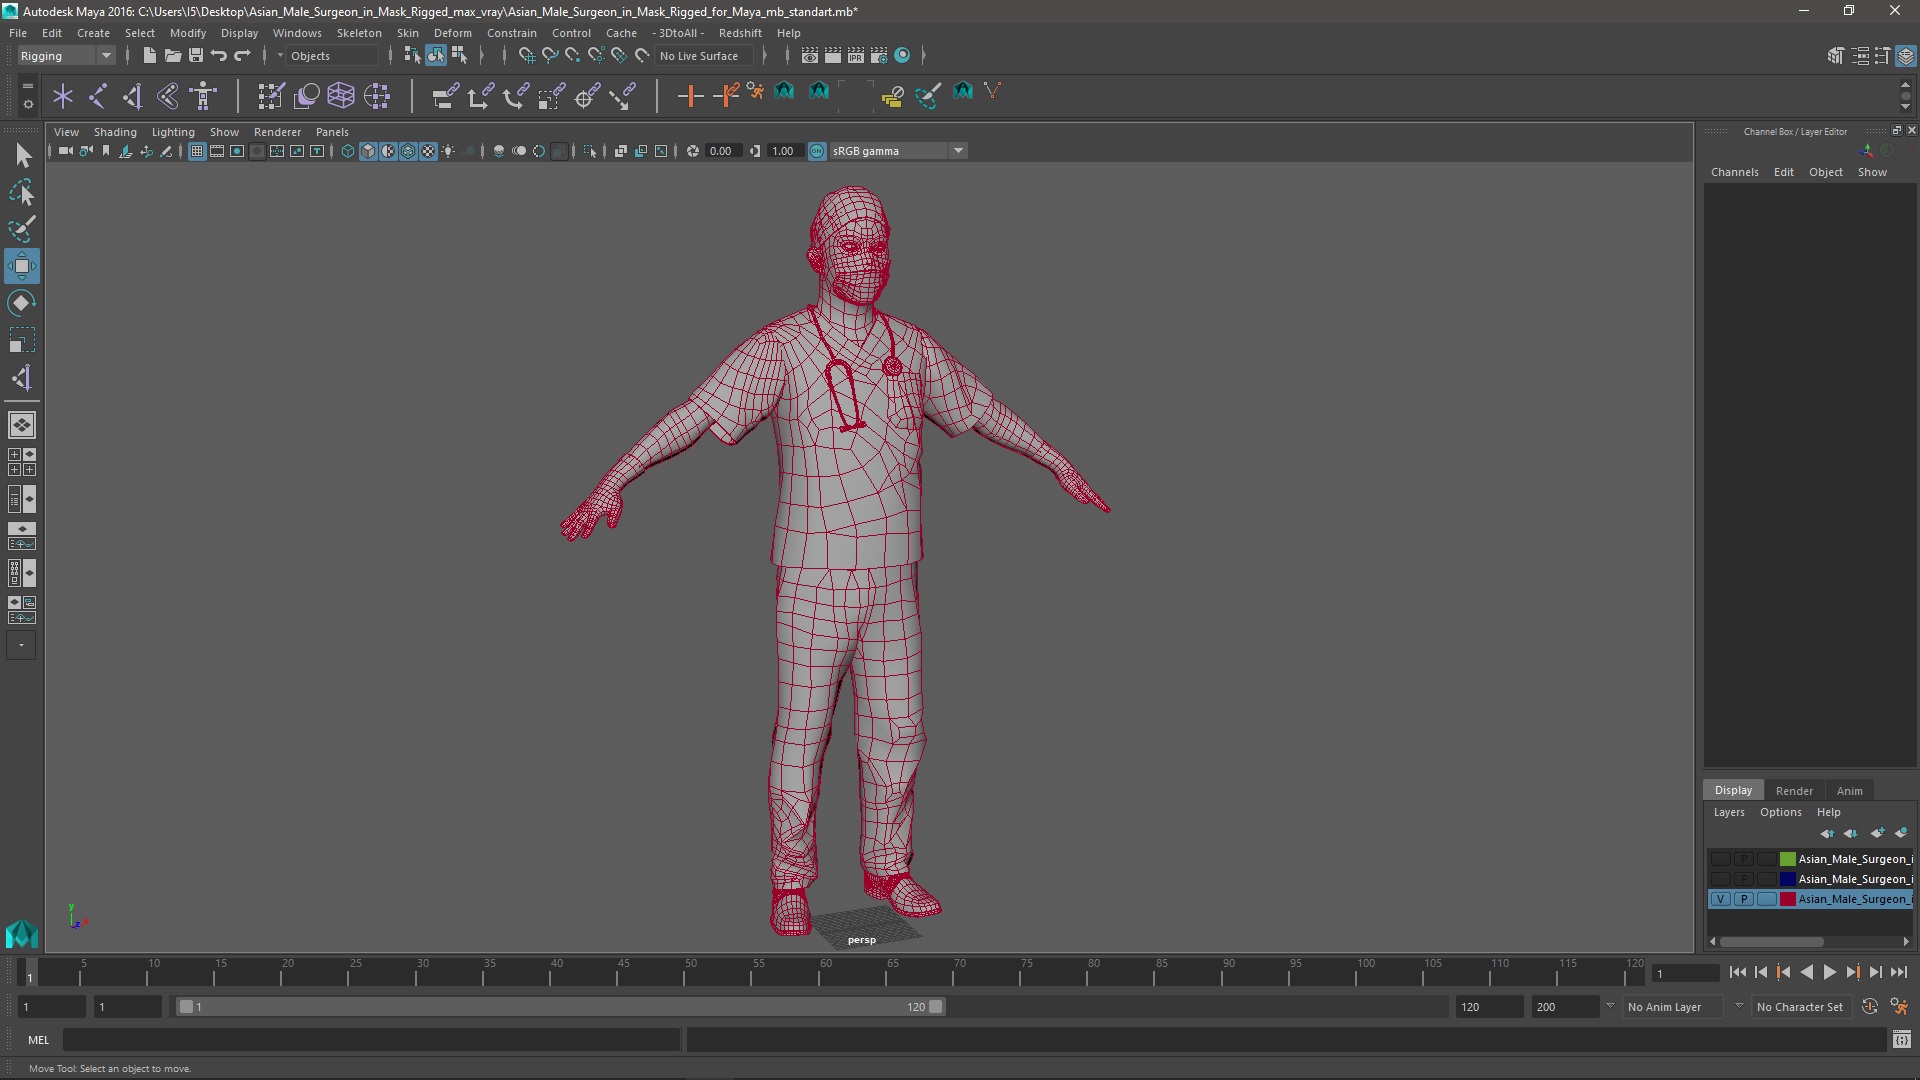This screenshot has width=1920, height=1080.
Task: Click the Display tab in Channel Box
Action: (1733, 789)
